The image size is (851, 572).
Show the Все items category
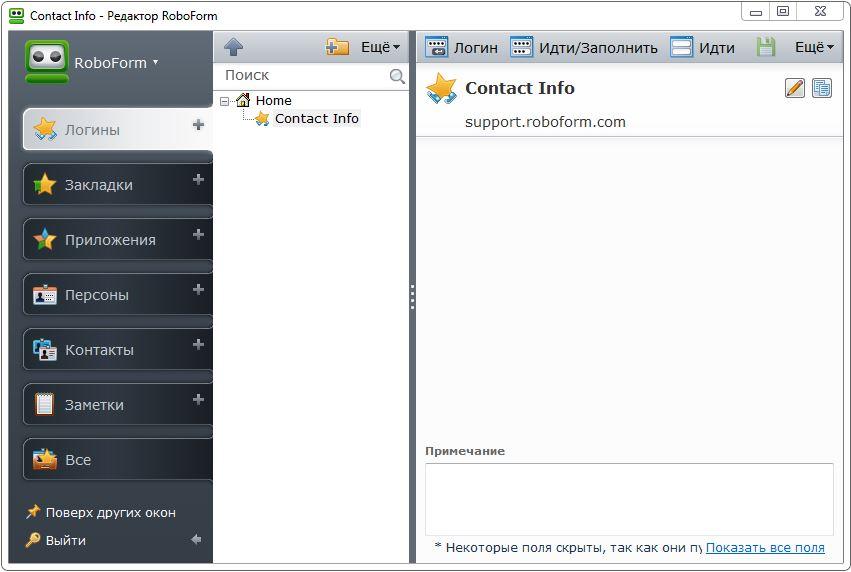click(118, 460)
